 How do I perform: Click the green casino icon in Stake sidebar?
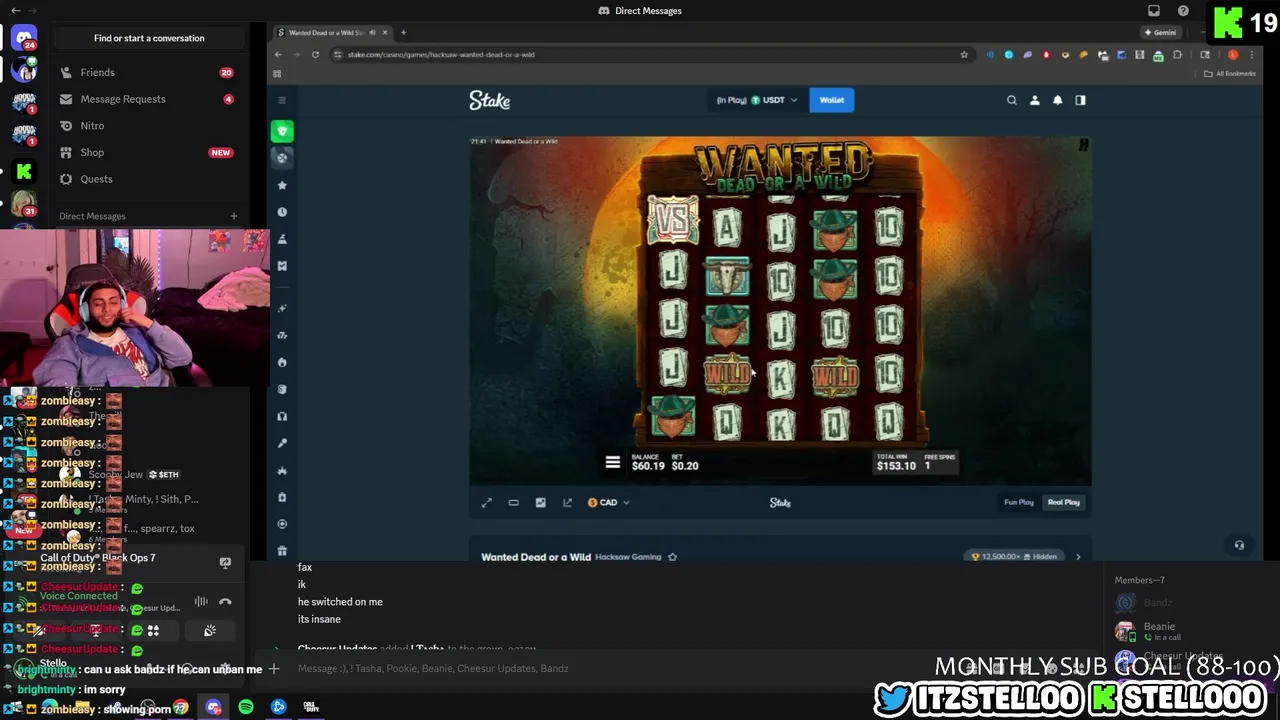point(282,131)
